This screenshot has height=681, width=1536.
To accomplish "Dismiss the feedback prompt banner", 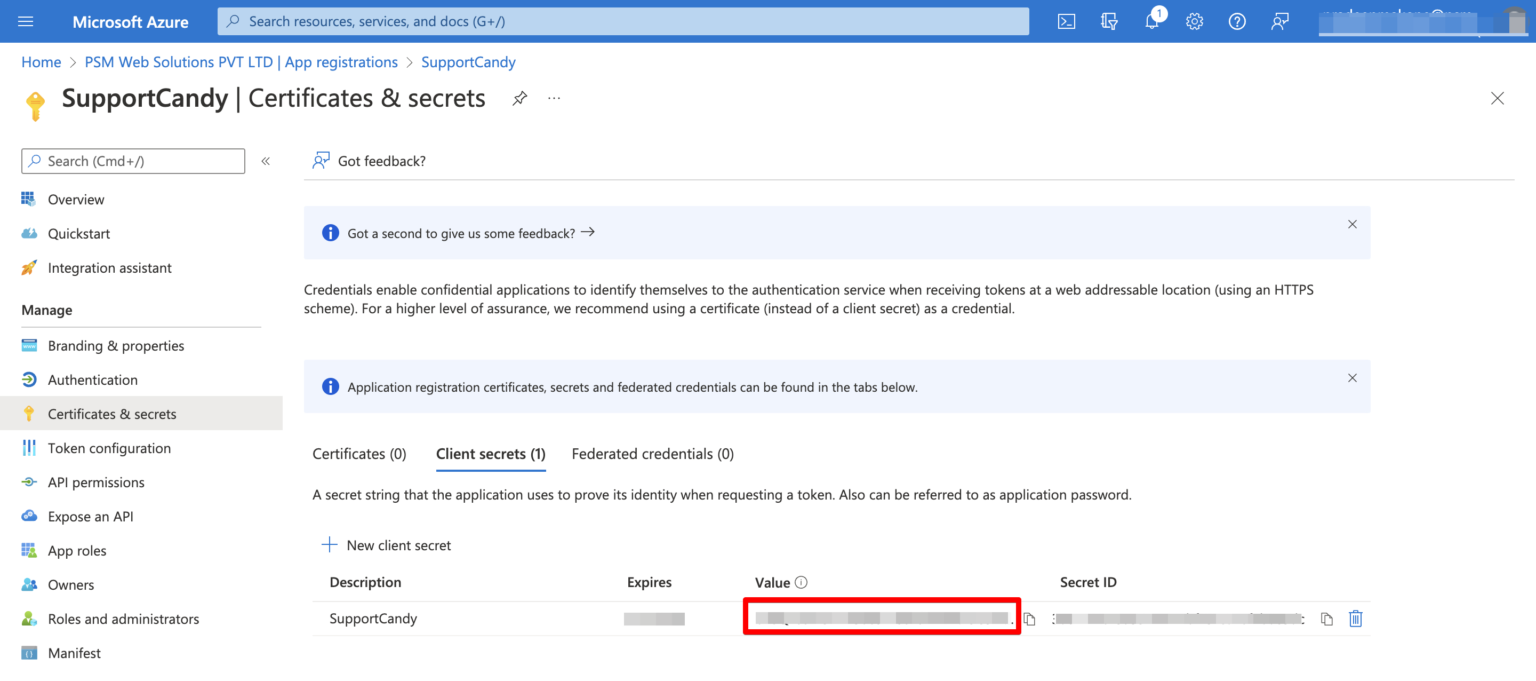I will click(1352, 224).
